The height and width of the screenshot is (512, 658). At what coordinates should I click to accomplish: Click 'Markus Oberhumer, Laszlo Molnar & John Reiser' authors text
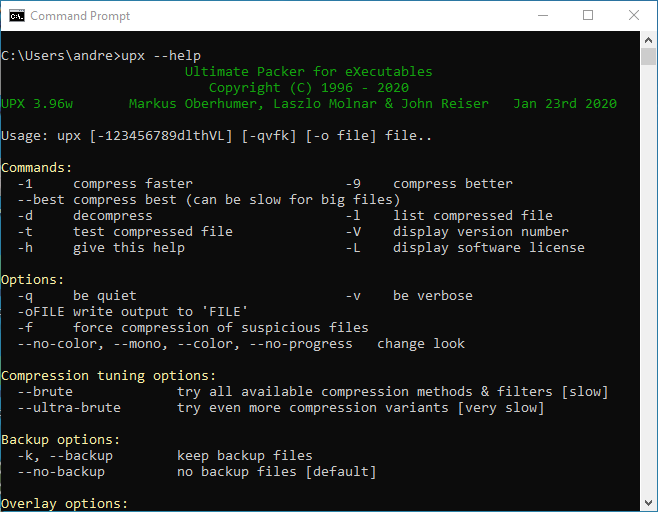tap(309, 104)
